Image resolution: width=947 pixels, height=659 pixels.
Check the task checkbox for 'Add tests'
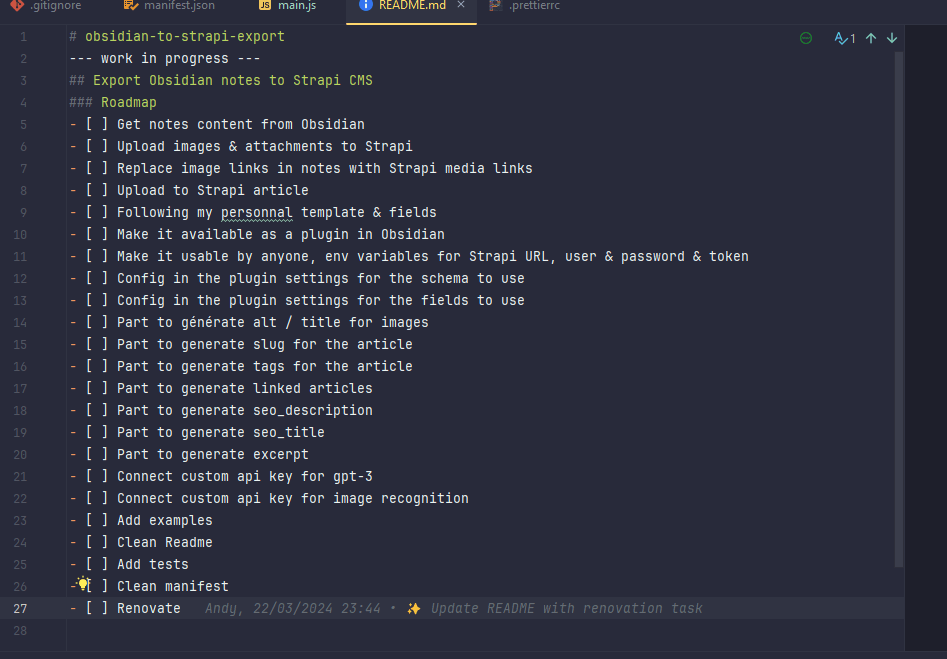tap(94, 563)
